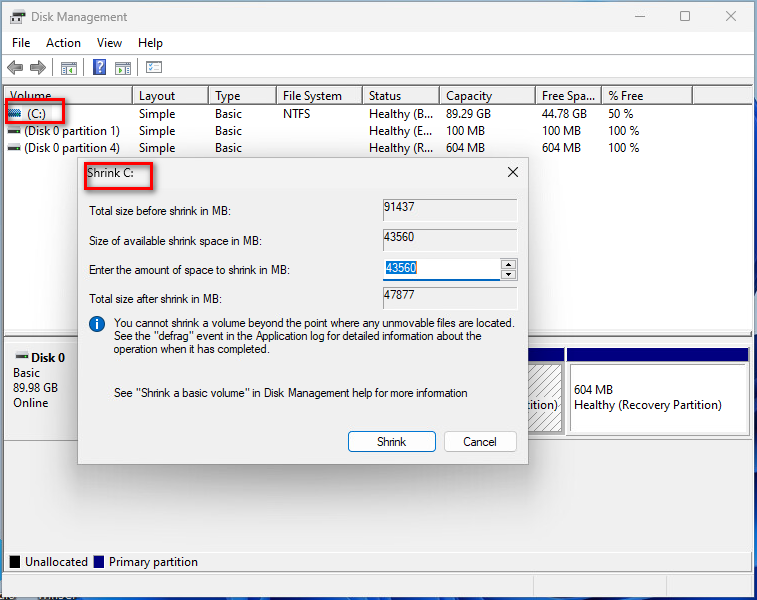Sort by the % Free column header
This screenshot has width=757, height=600.
coord(647,96)
